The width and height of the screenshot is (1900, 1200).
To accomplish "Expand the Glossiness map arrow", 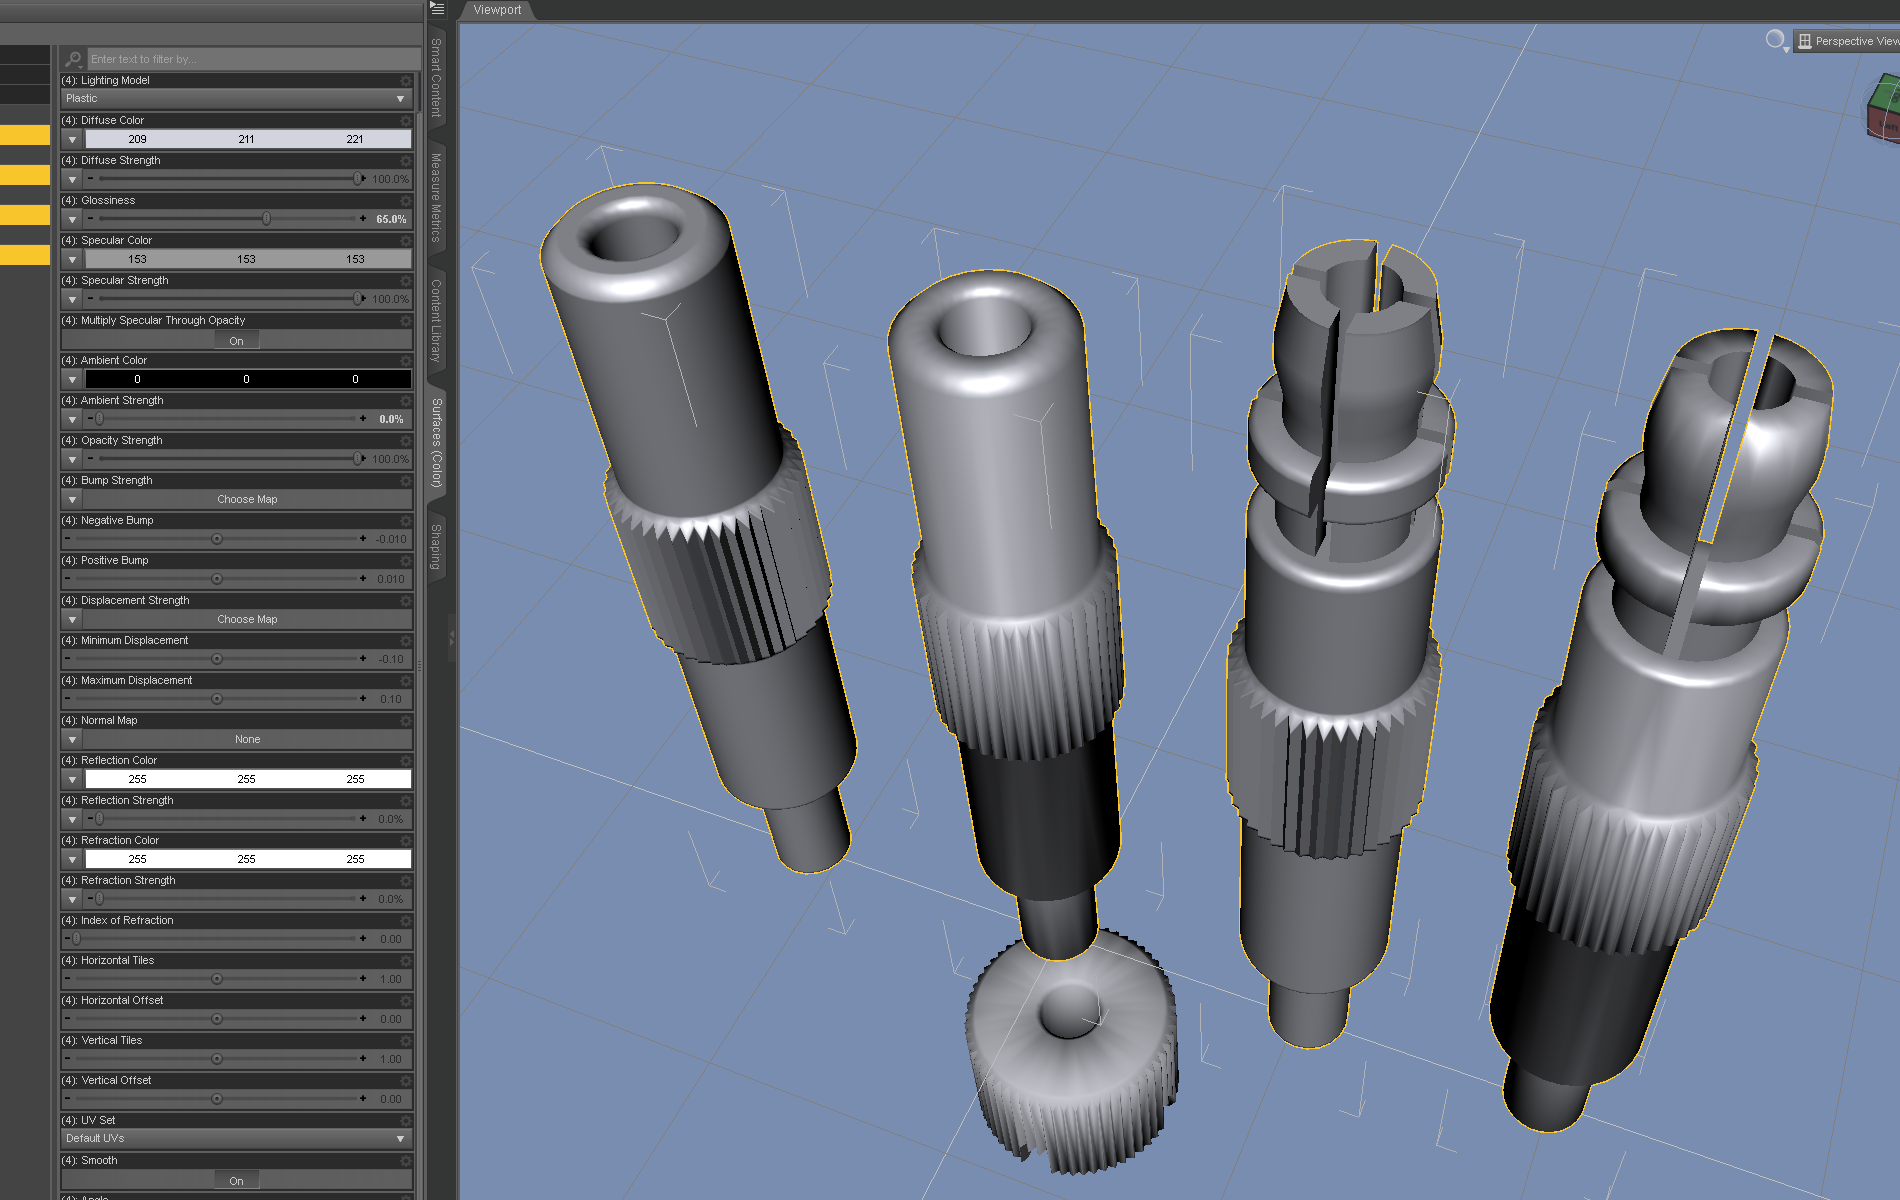I will click(73, 219).
